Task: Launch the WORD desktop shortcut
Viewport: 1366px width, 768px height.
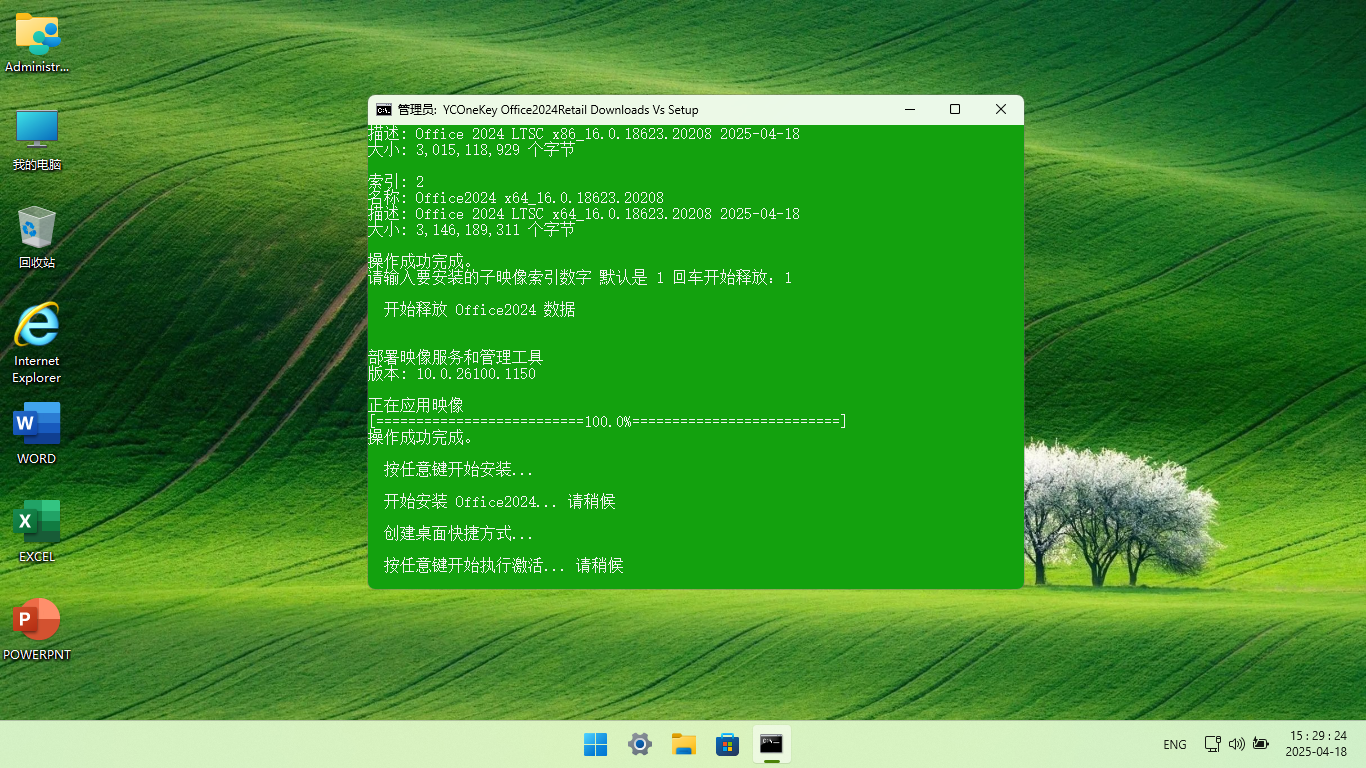Action: [37, 433]
